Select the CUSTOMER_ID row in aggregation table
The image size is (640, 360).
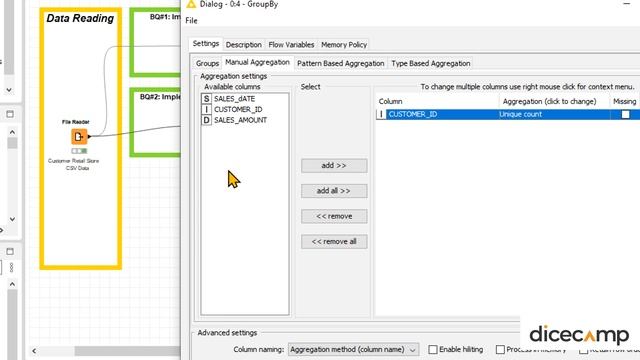(508, 114)
